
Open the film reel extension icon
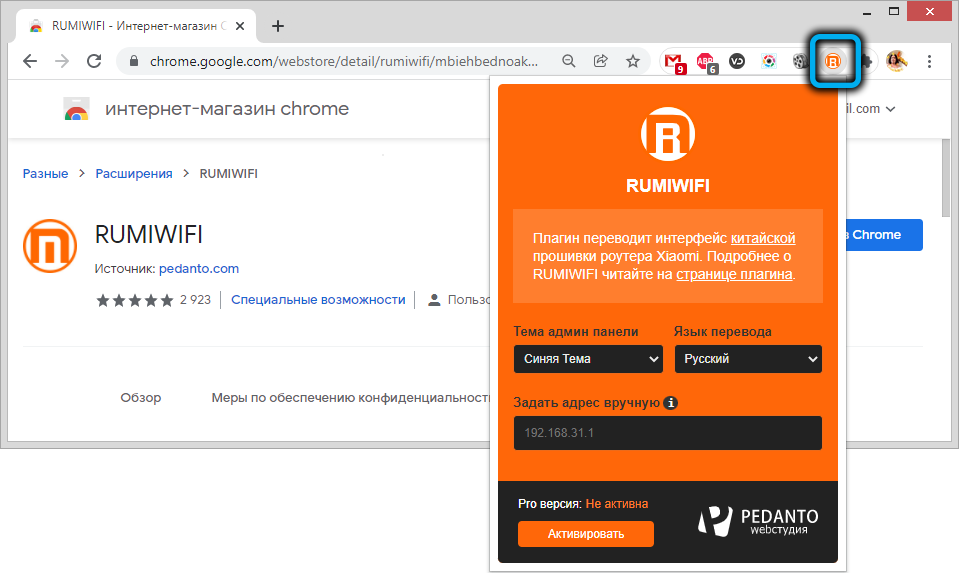800,61
